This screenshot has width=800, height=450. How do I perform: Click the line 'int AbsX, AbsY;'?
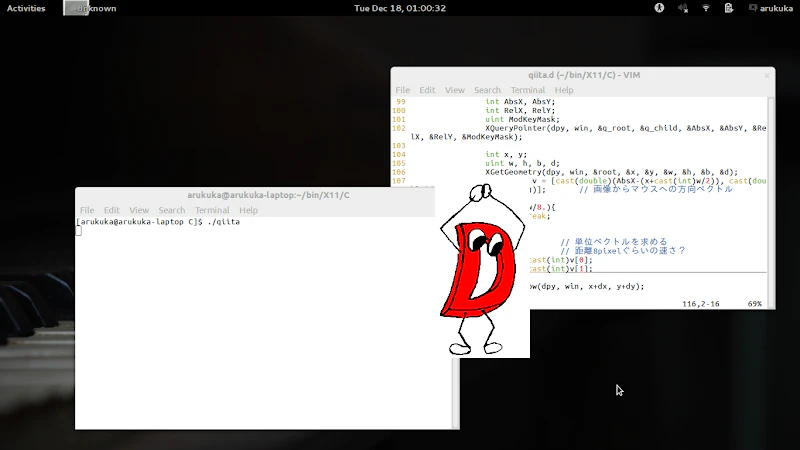tap(518, 102)
